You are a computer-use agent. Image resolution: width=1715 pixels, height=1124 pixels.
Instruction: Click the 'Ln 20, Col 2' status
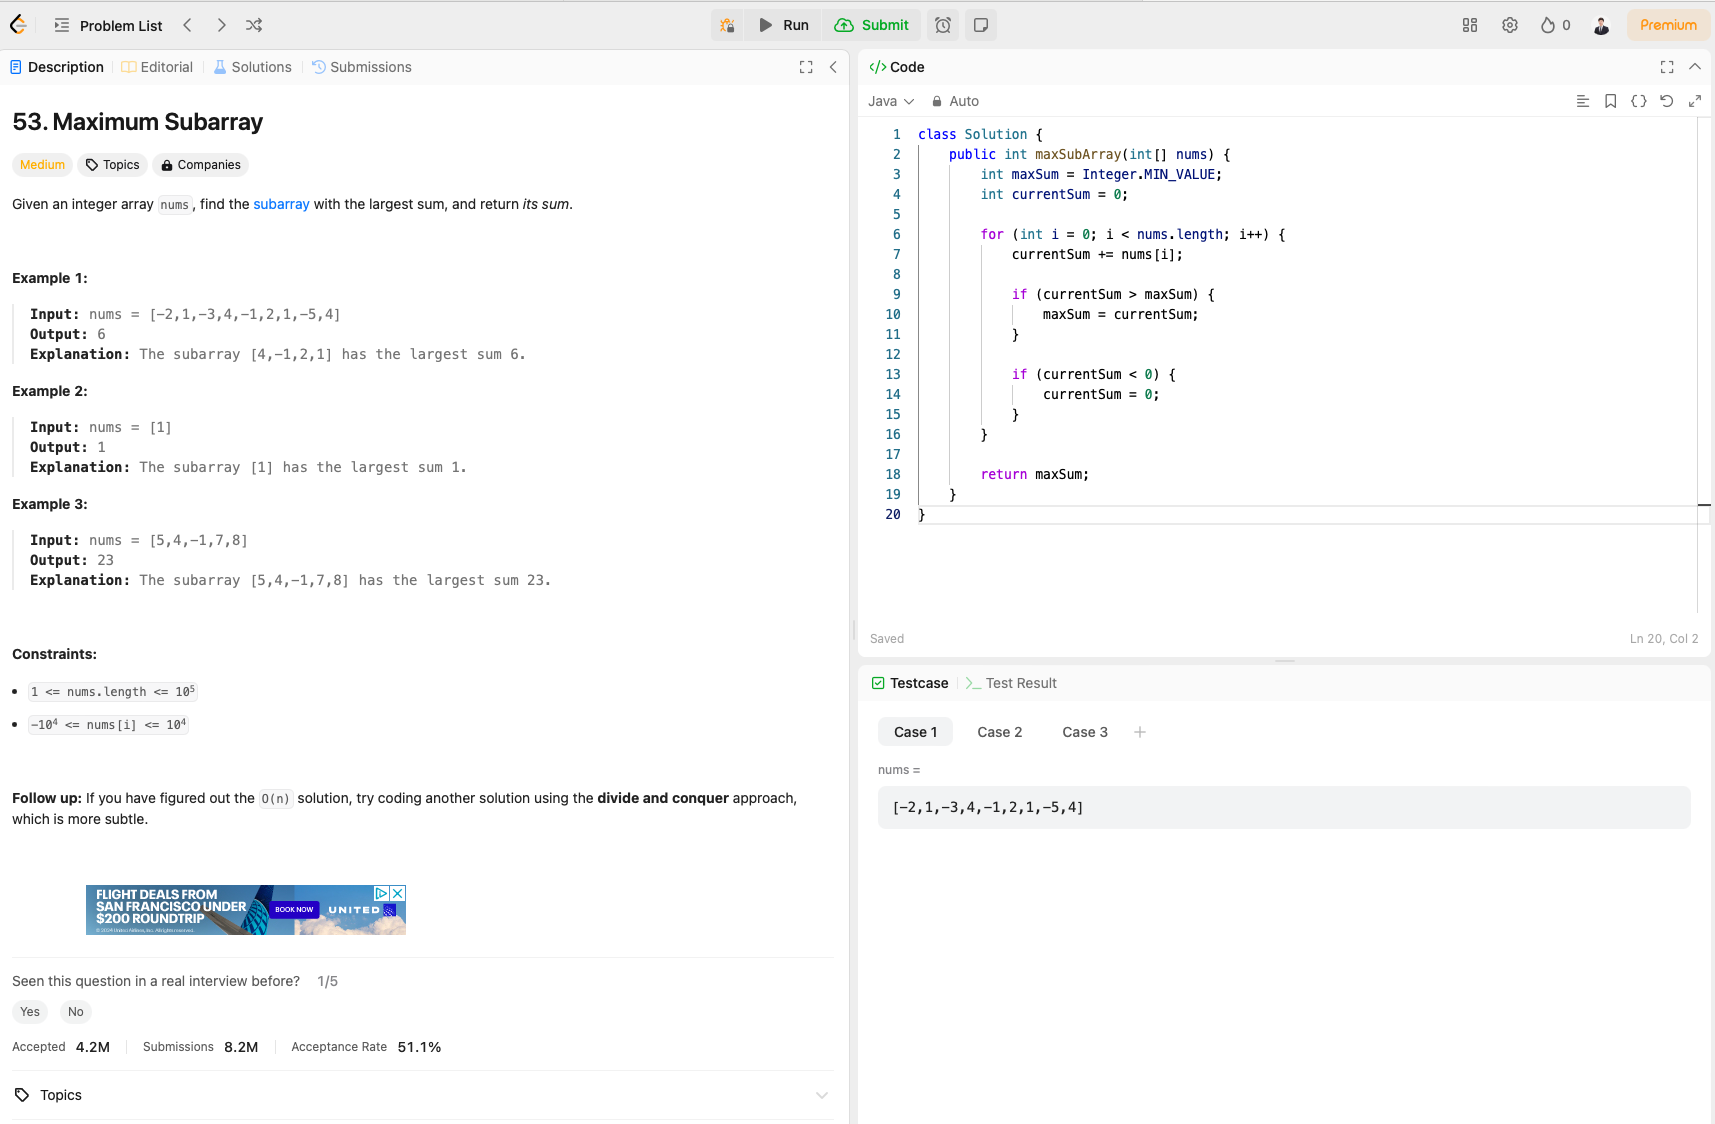tap(1664, 639)
